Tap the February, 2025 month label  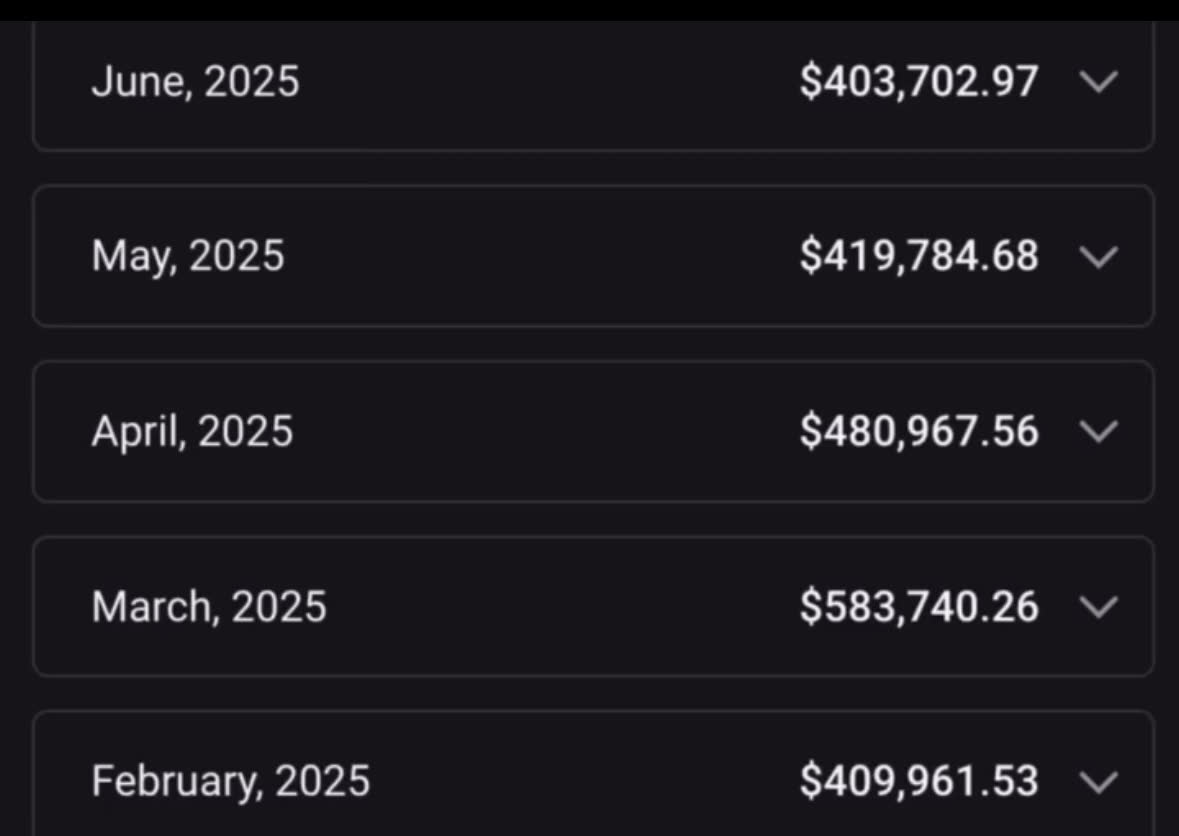coord(231,781)
